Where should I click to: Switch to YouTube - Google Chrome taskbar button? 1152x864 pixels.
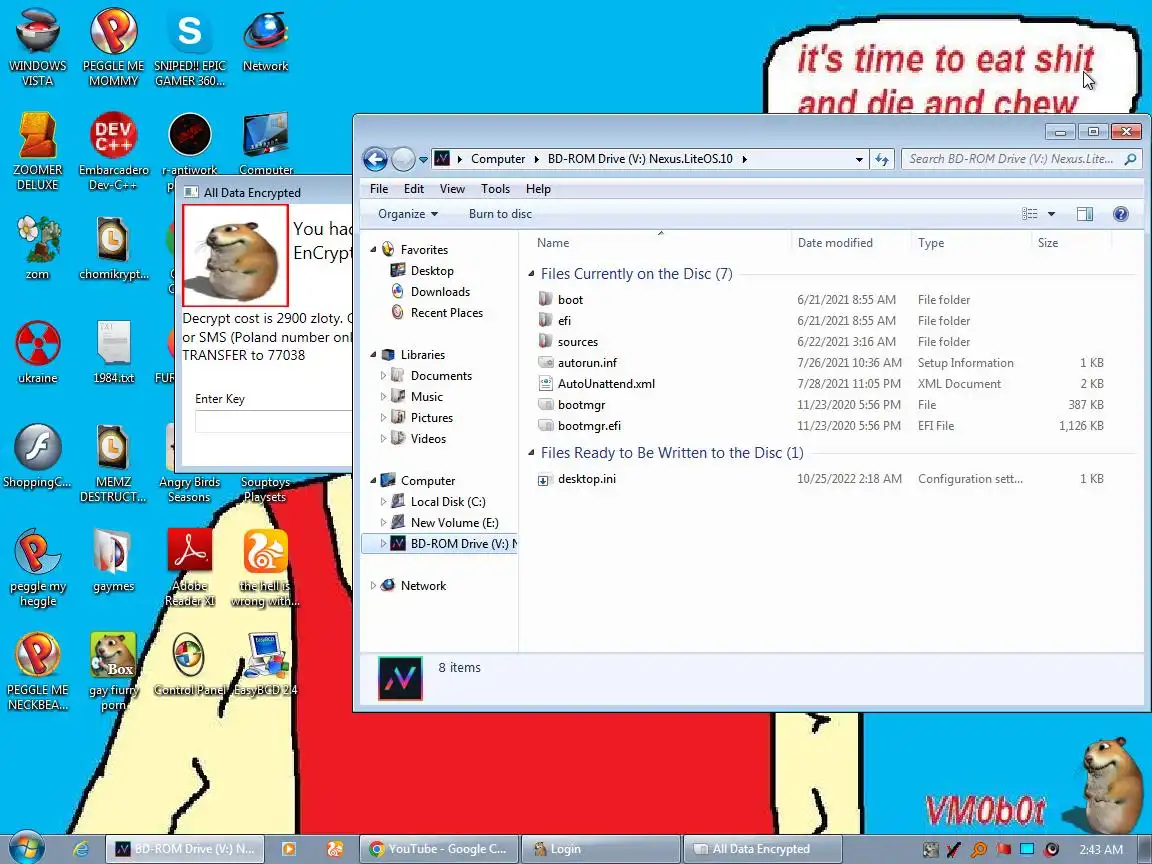point(439,849)
